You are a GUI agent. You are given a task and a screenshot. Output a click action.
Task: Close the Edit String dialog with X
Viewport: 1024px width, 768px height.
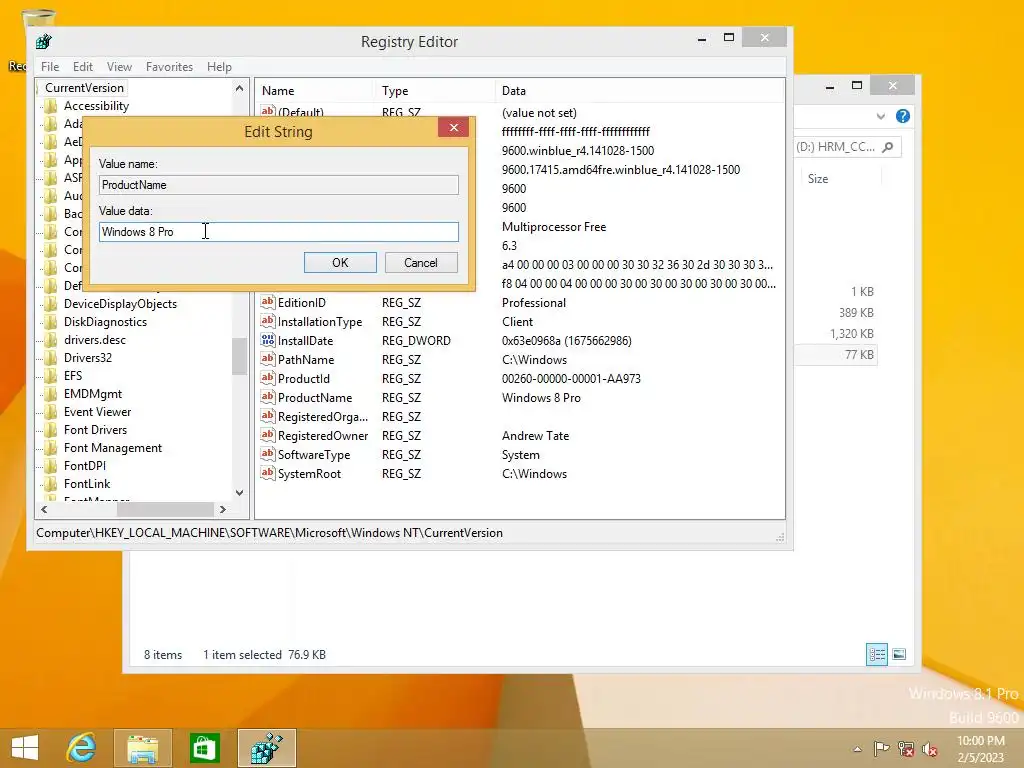(454, 127)
